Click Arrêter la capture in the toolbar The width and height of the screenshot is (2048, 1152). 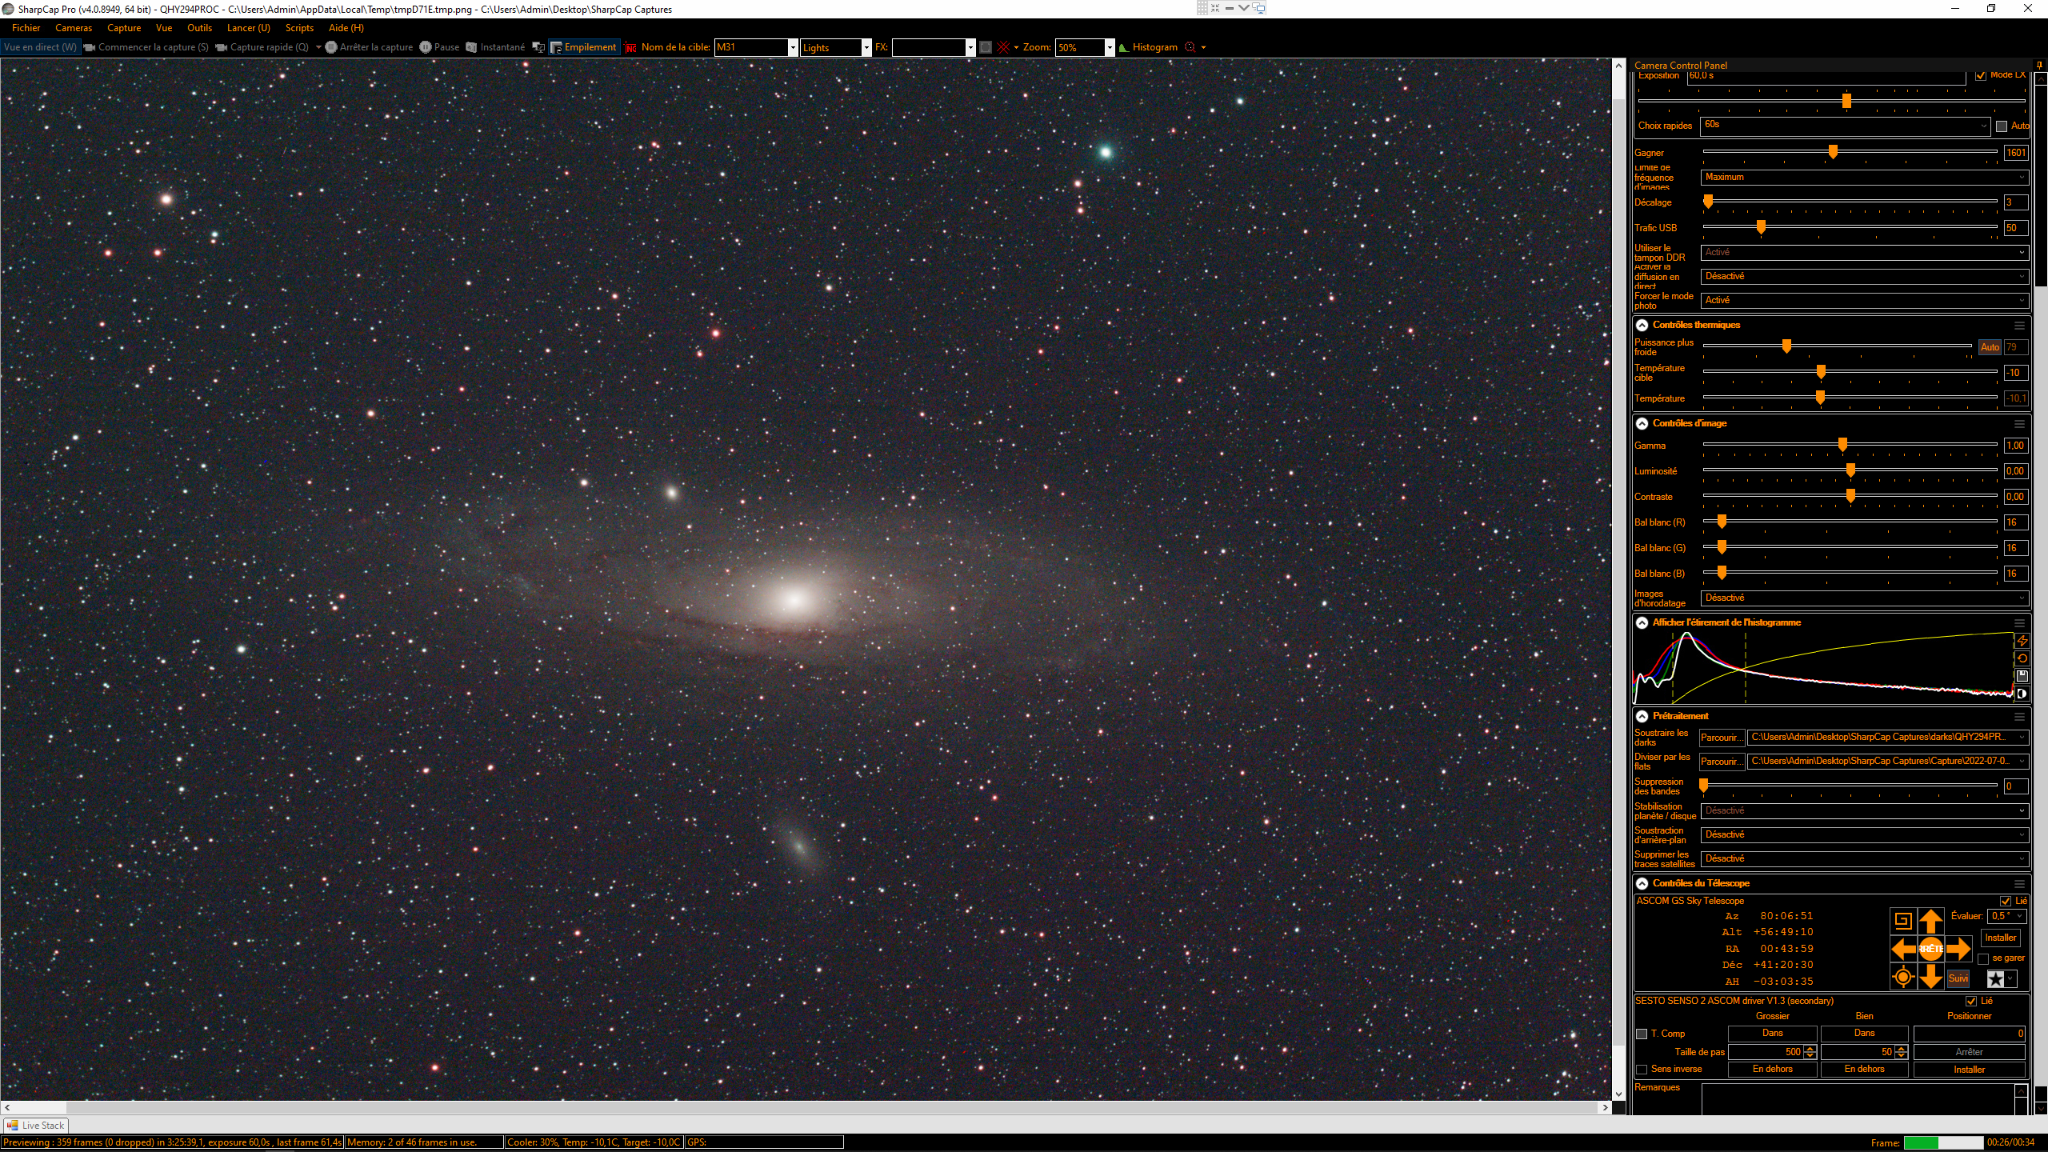point(369,47)
